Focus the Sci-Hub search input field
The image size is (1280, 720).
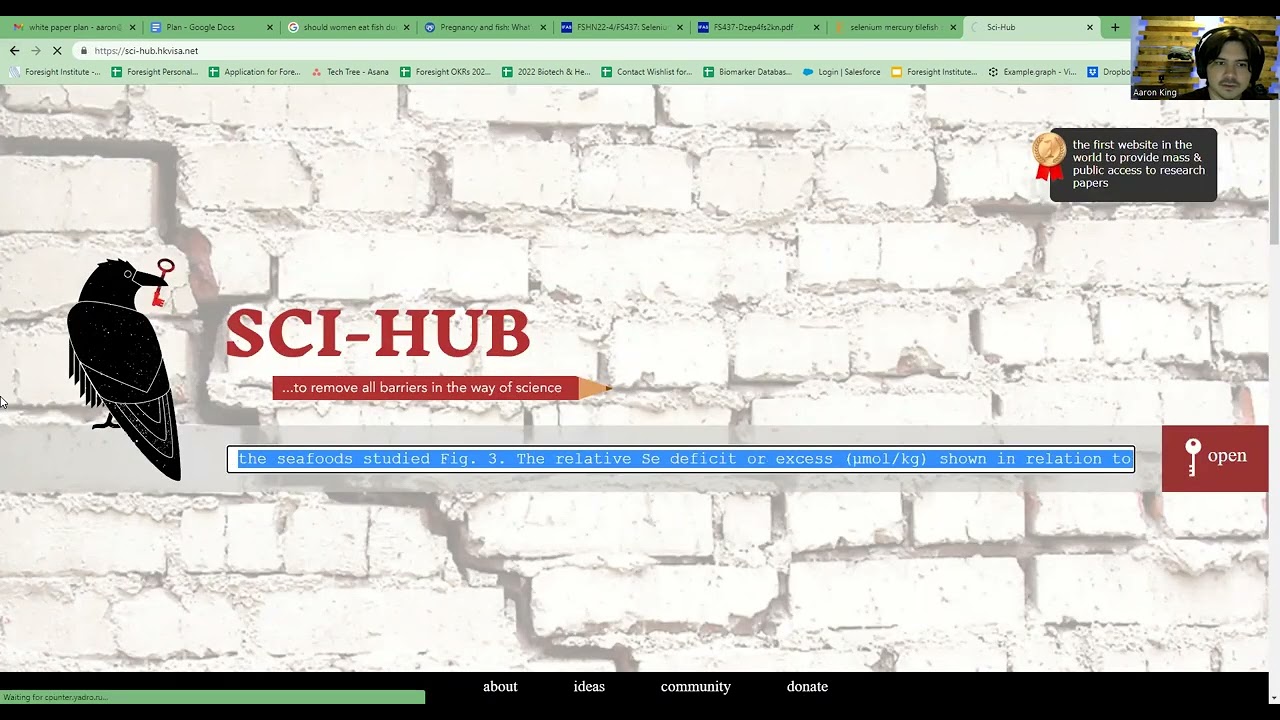pyautogui.click(x=680, y=459)
